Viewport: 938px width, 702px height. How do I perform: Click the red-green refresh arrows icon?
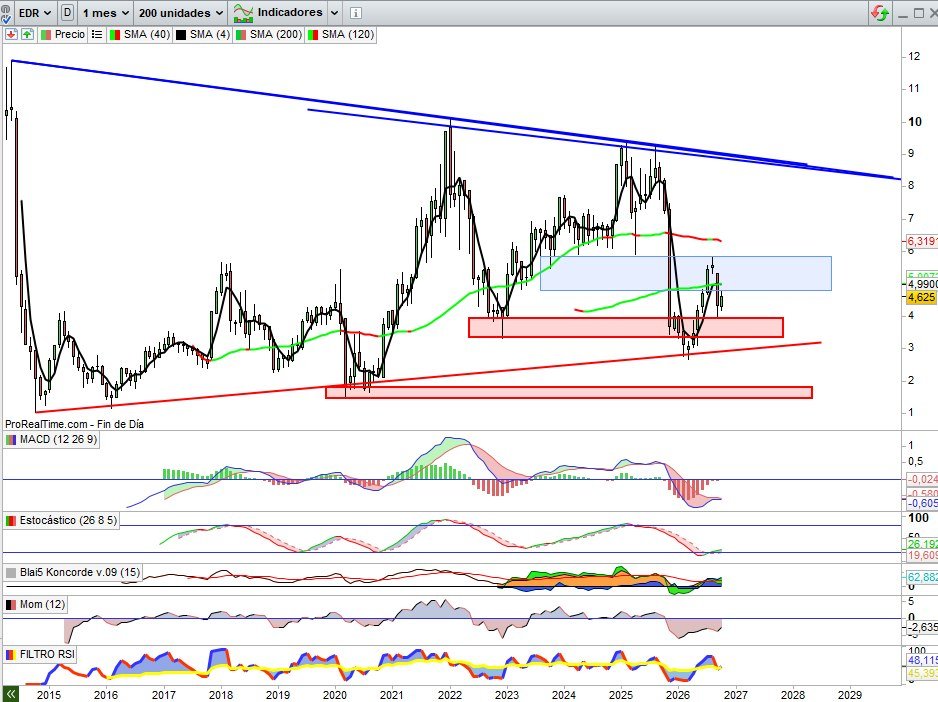point(880,13)
